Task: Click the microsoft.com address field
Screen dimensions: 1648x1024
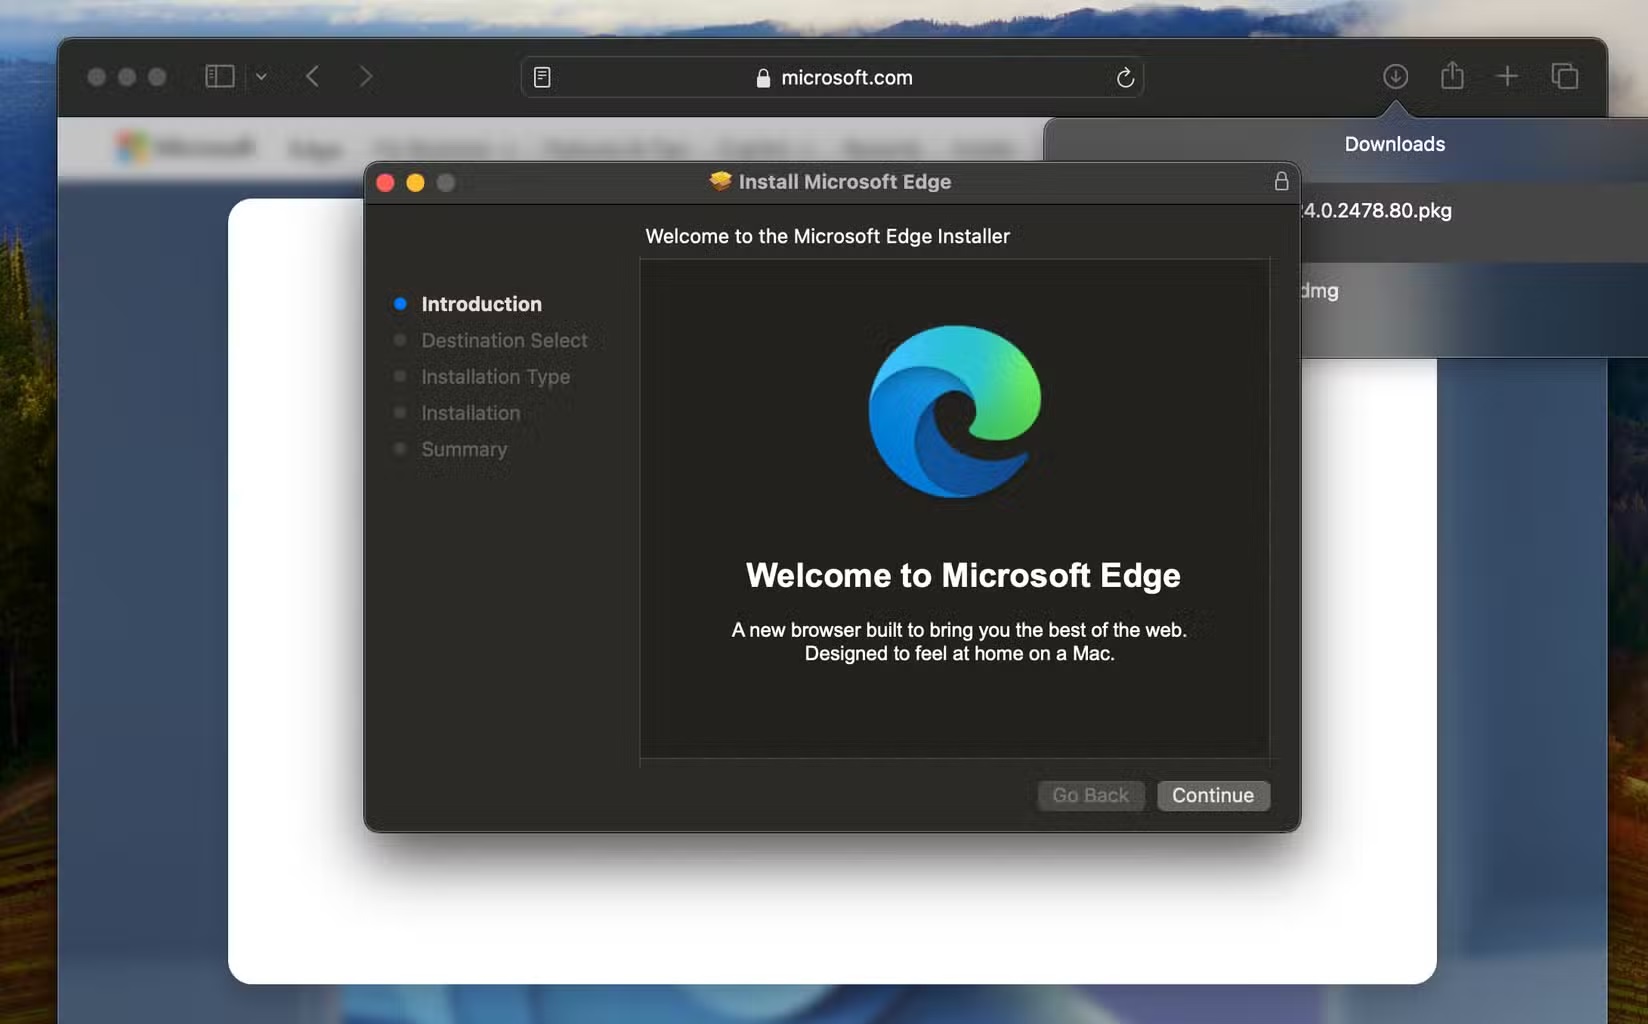Action: coord(832,77)
